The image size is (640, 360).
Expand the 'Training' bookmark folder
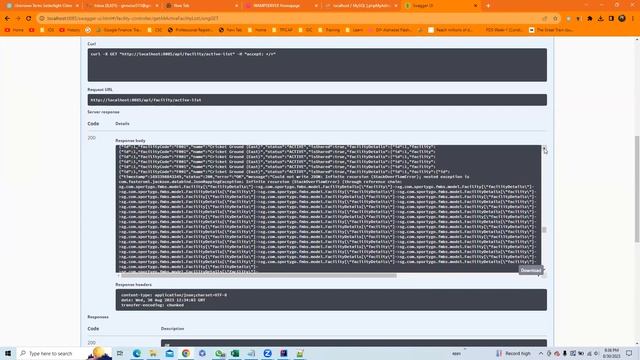329,30
